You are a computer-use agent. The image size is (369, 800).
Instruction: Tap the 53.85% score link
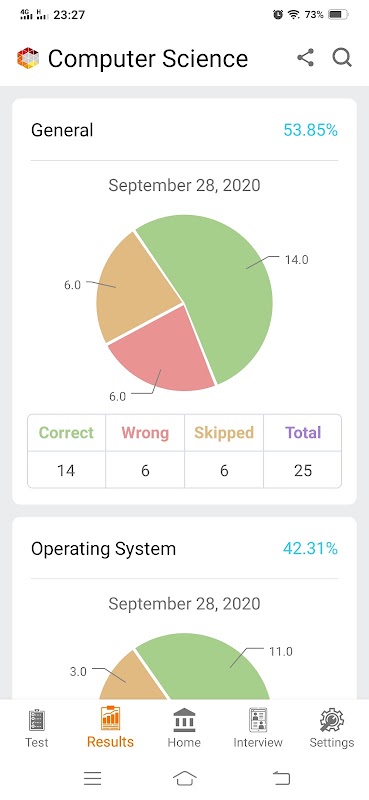pos(310,130)
